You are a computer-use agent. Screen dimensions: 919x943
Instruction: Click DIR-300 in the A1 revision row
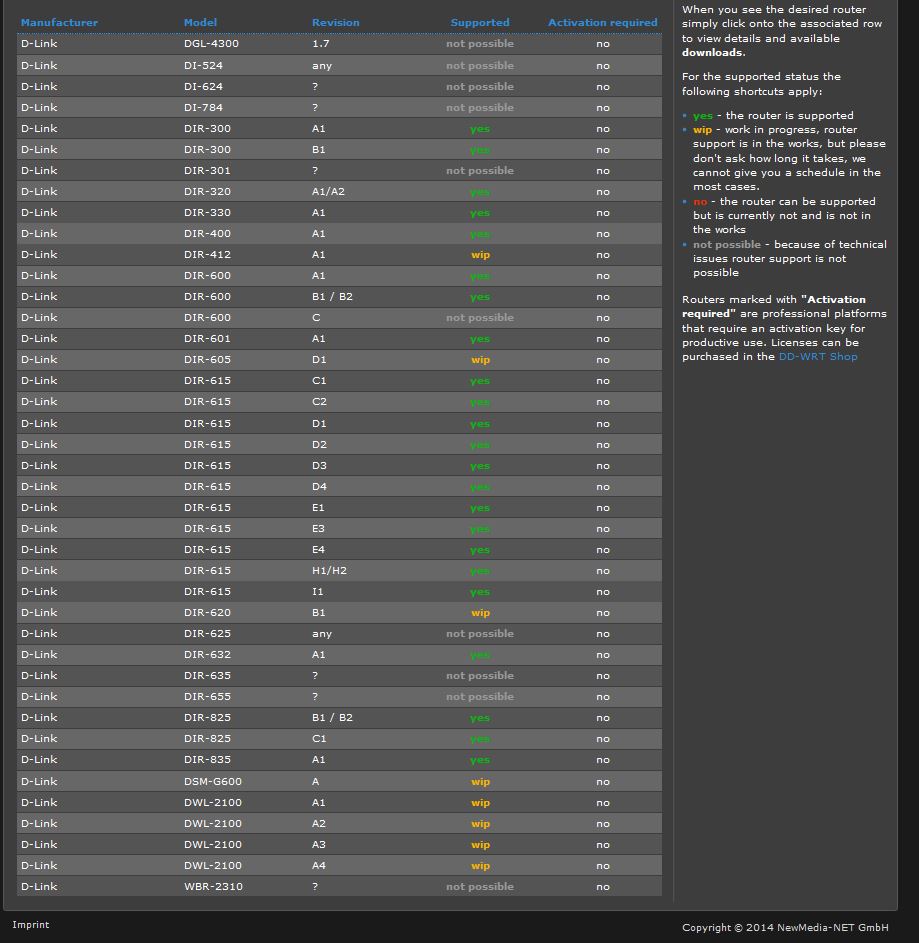click(x=207, y=129)
